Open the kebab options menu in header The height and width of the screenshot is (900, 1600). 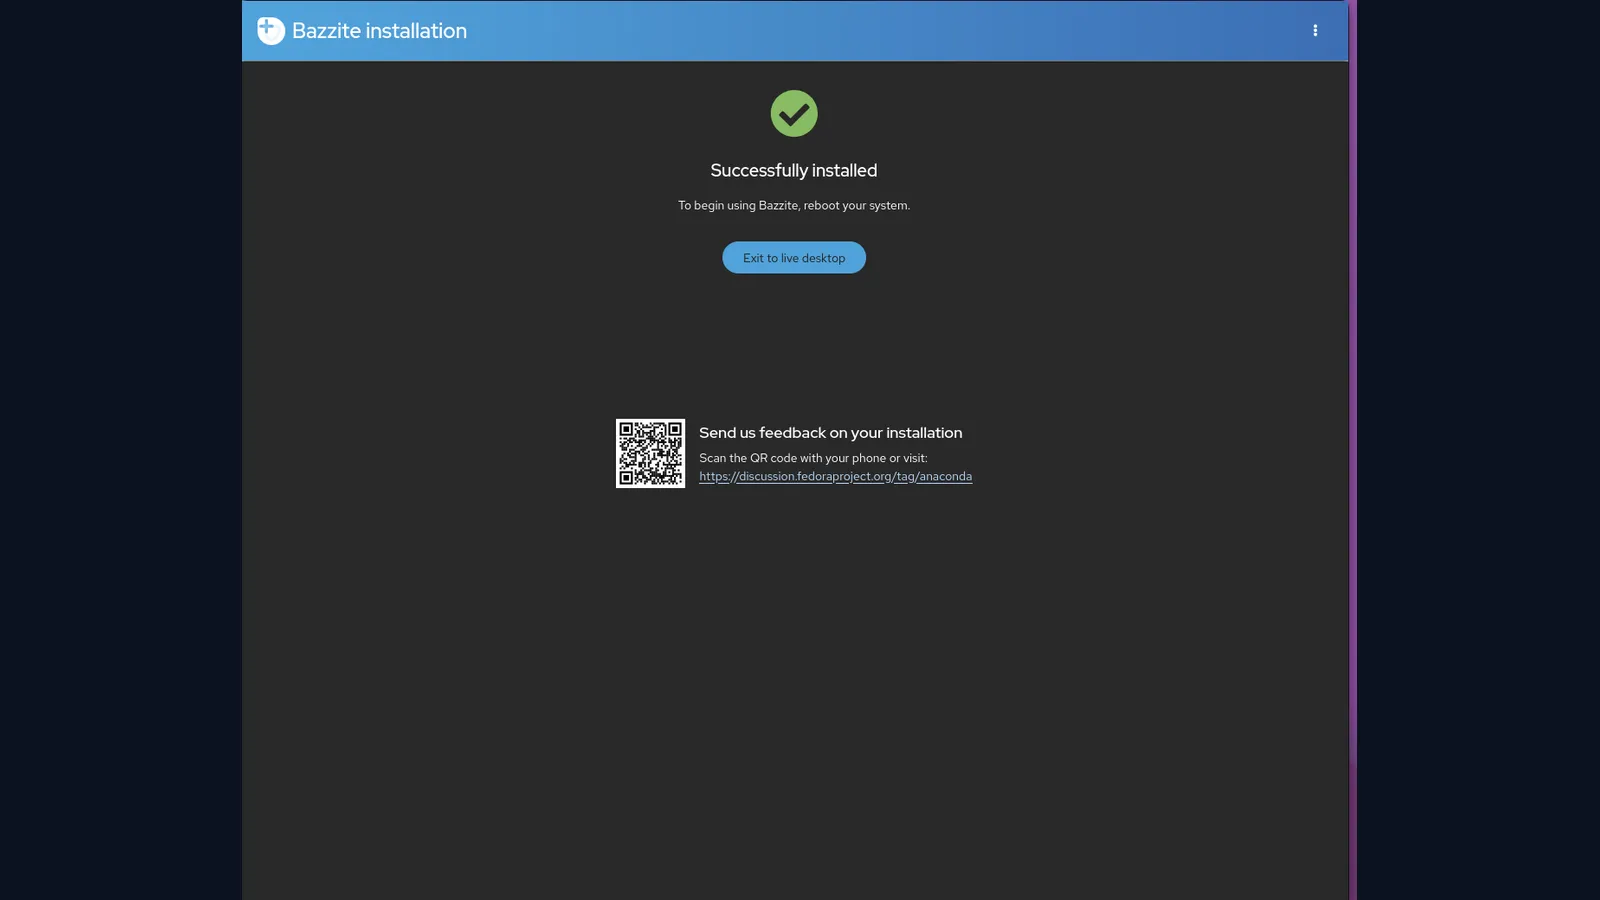1315,31
